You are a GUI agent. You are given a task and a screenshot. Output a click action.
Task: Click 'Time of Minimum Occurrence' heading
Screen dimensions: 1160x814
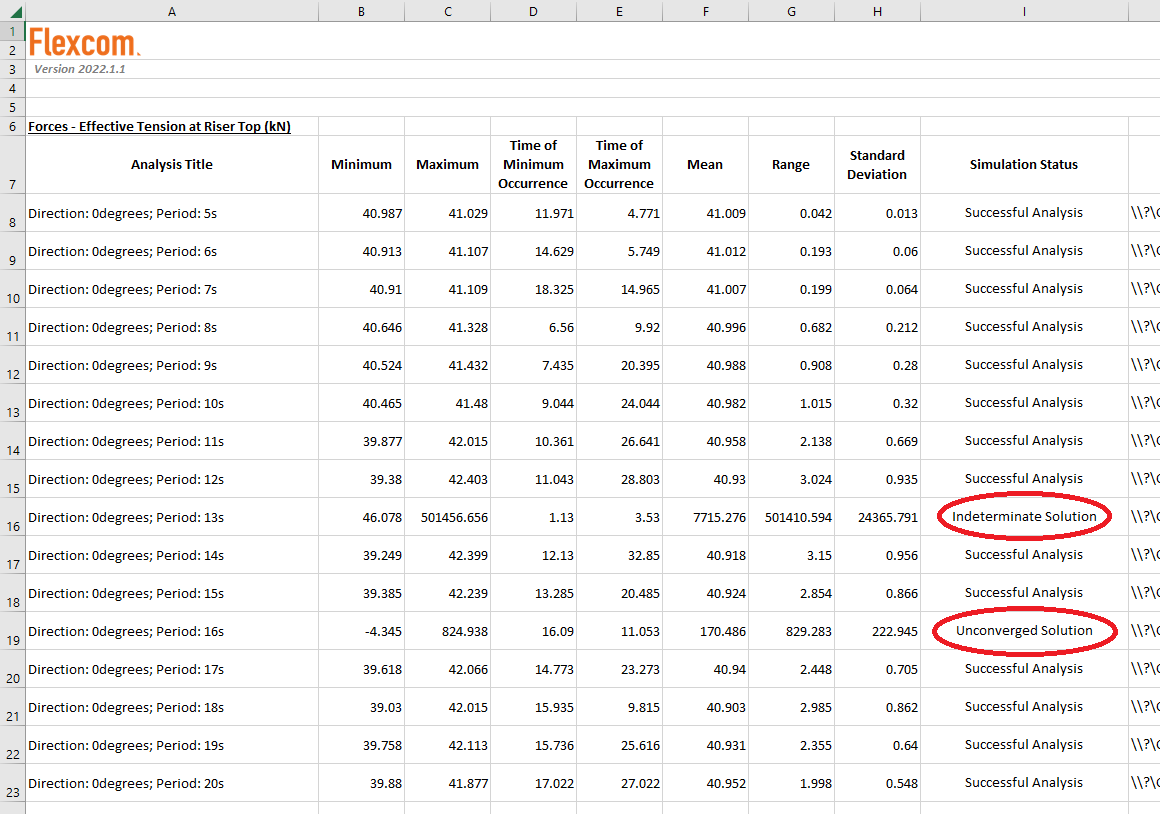pos(533,164)
